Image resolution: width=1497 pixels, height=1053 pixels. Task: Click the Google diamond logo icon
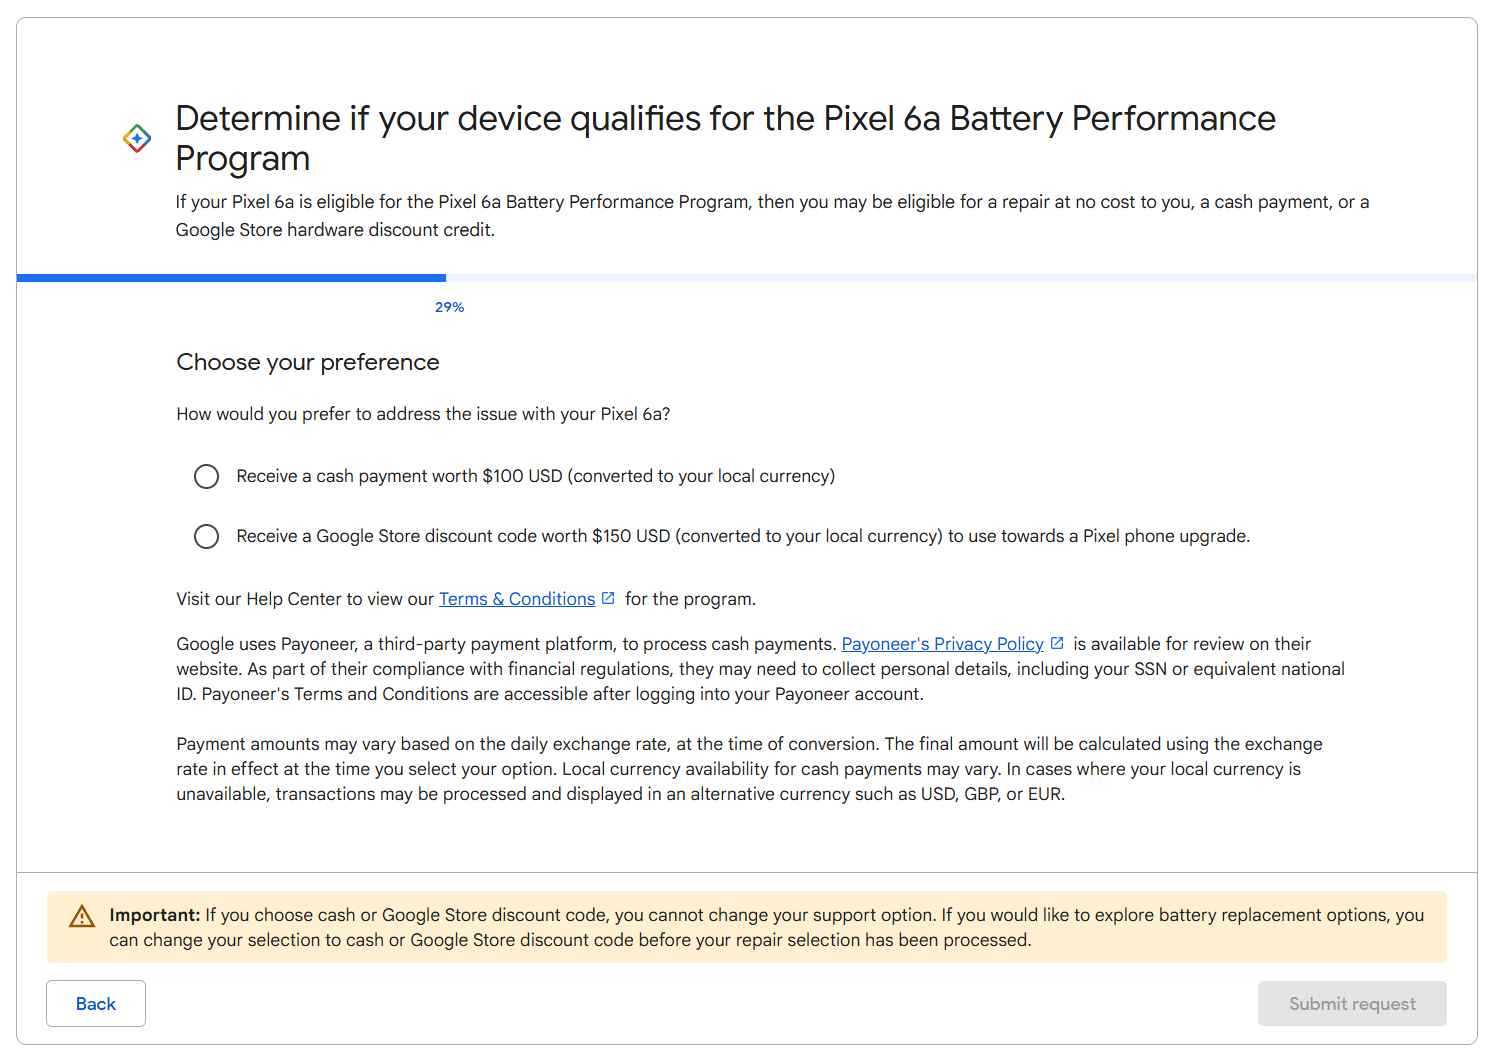tap(137, 138)
